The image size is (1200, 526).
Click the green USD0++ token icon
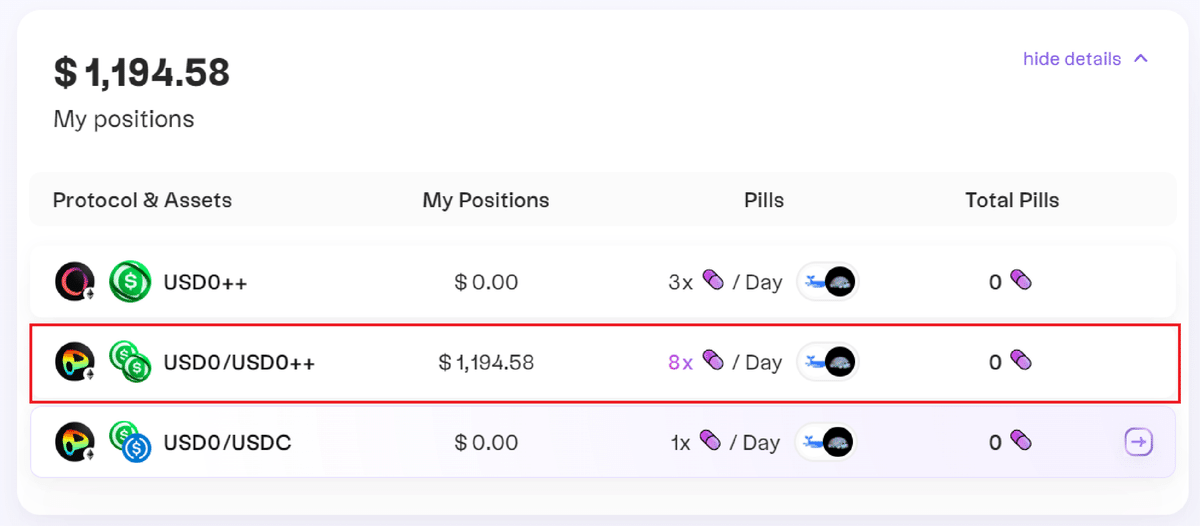coord(130,282)
